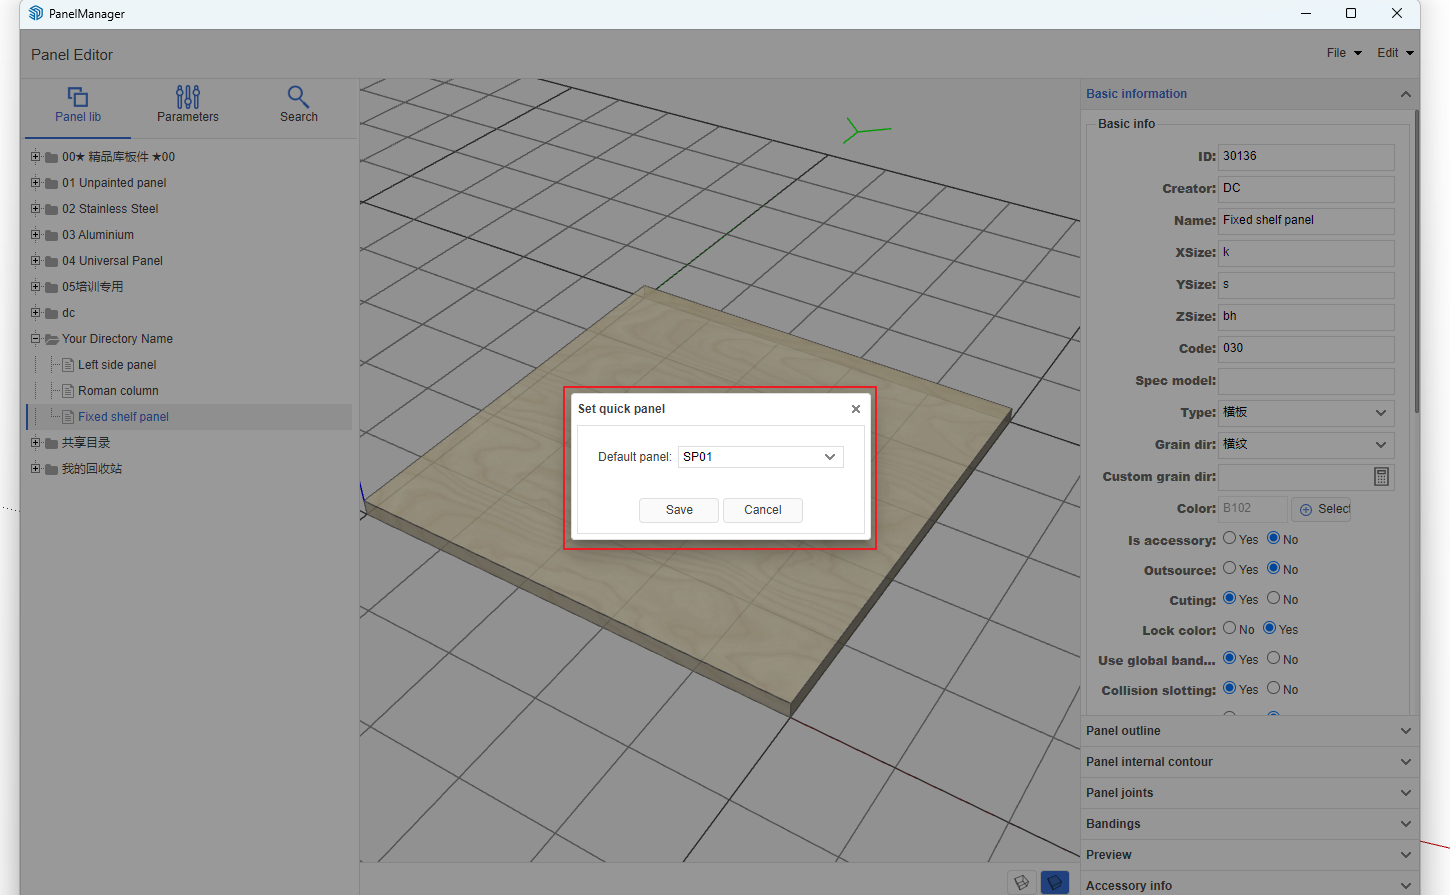Click the Fixed shelf panel file icon
Image resolution: width=1450 pixels, height=895 pixels.
tap(68, 417)
